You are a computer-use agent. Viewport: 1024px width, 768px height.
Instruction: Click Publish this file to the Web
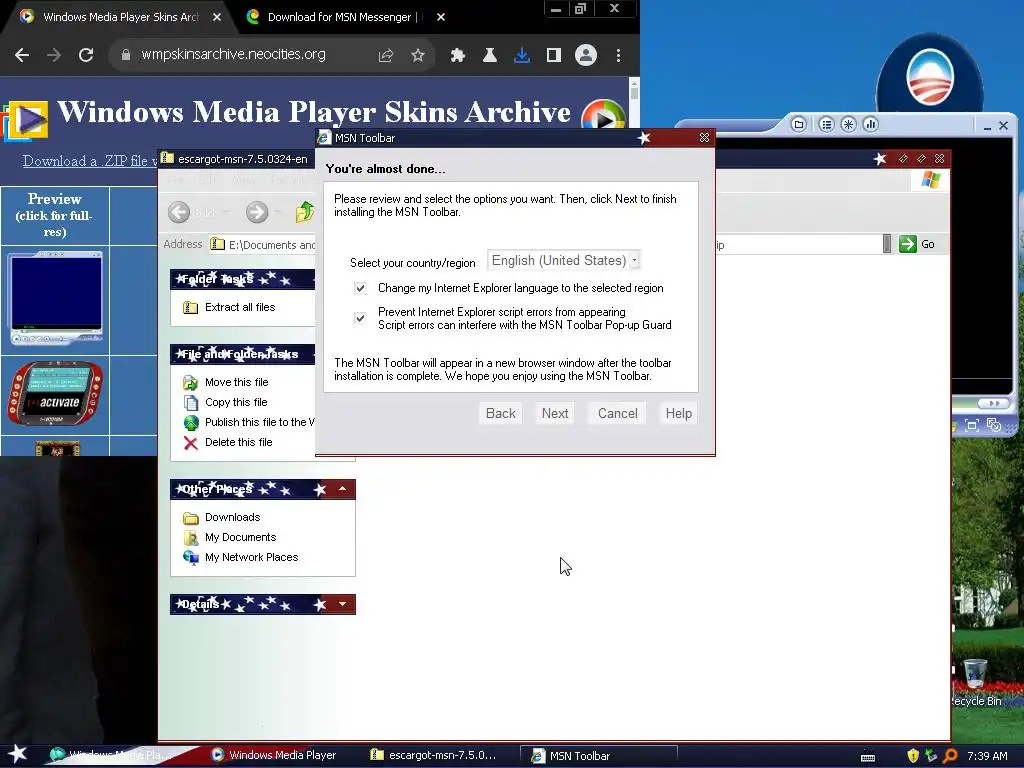pos(259,423)
